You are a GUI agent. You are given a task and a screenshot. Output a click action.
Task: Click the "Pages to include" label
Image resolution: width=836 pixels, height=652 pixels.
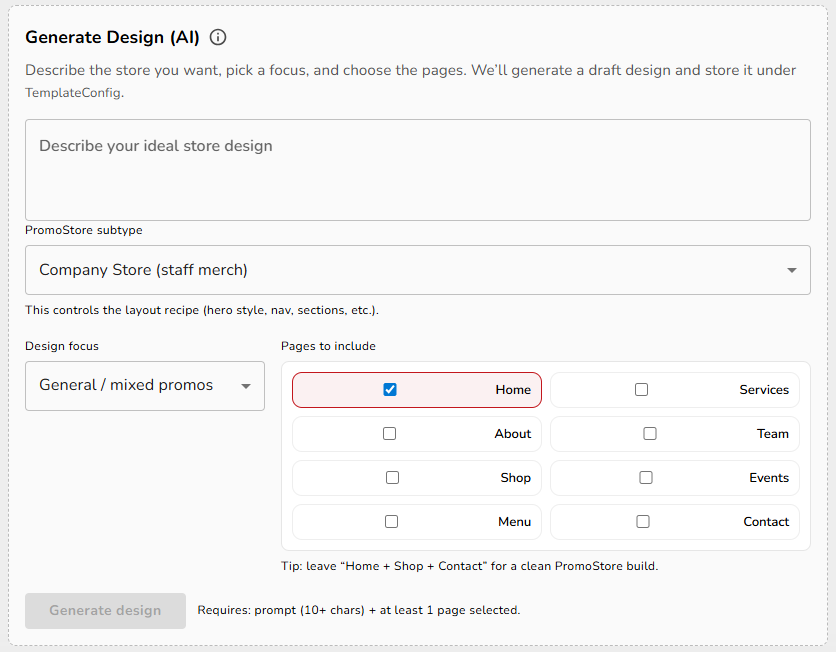(328, 346)
